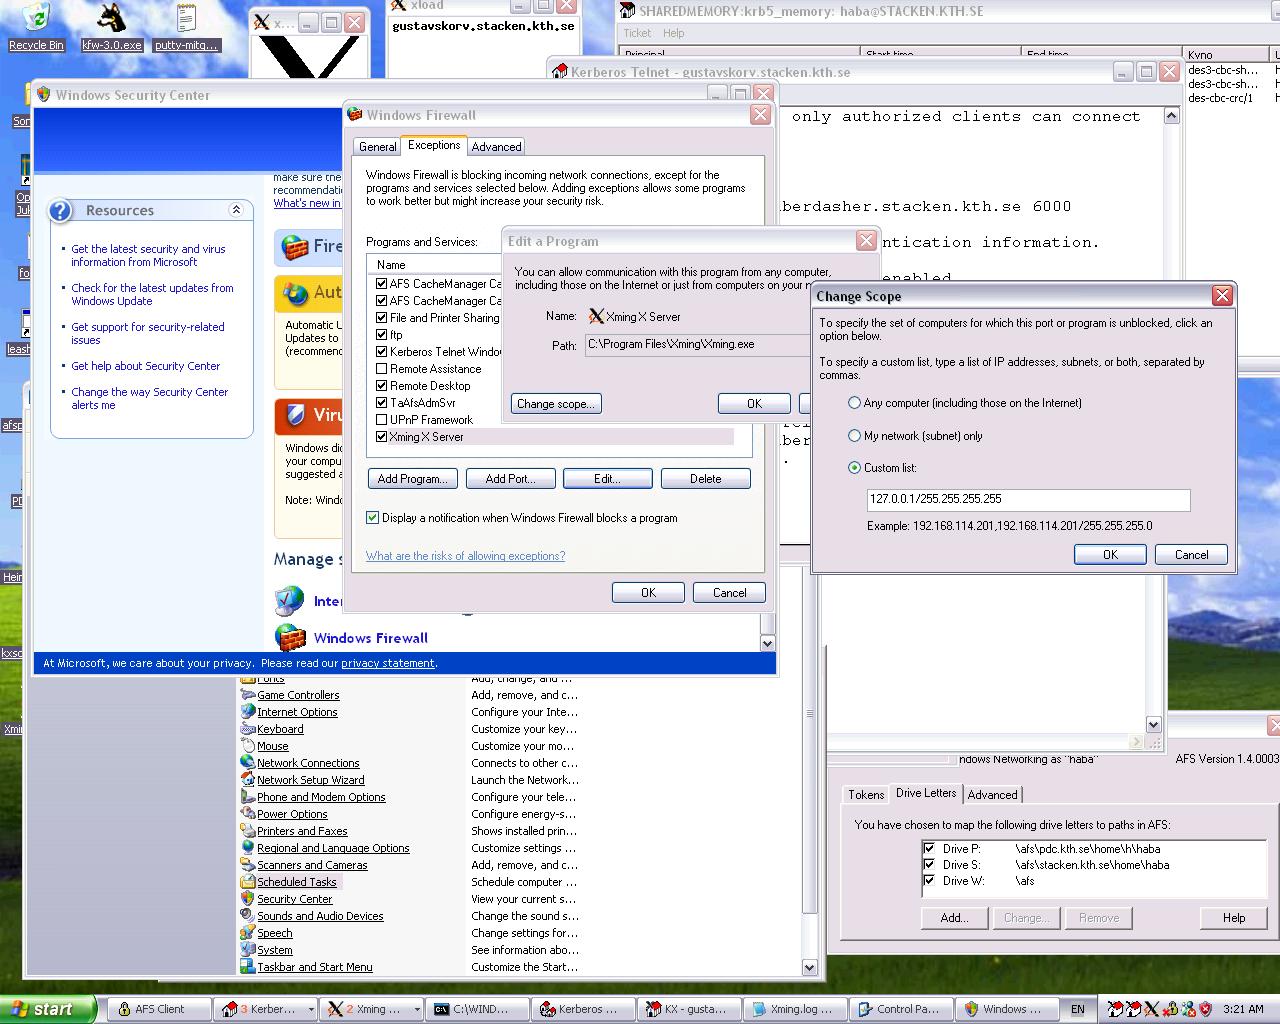Select Any computer radio button
Screen dimensions: 1280x1024
[854, 403]
